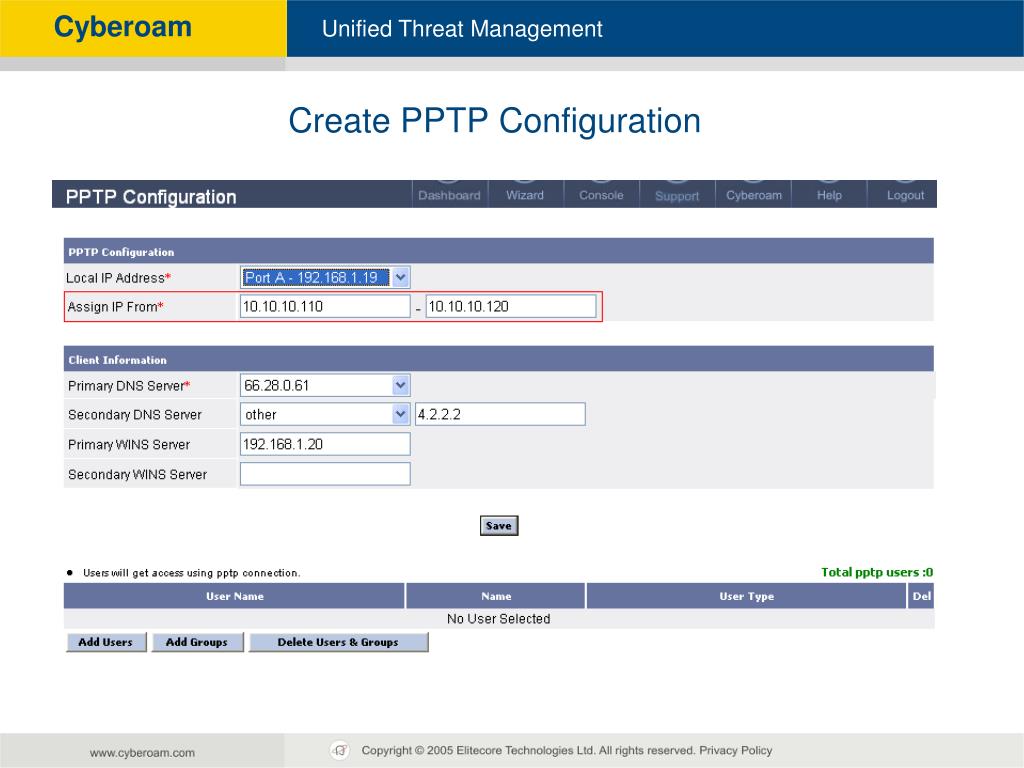Open the Wizard menu item
Image resolution: width=1024 pixels, height=768 pixels.
click(524, 195)
